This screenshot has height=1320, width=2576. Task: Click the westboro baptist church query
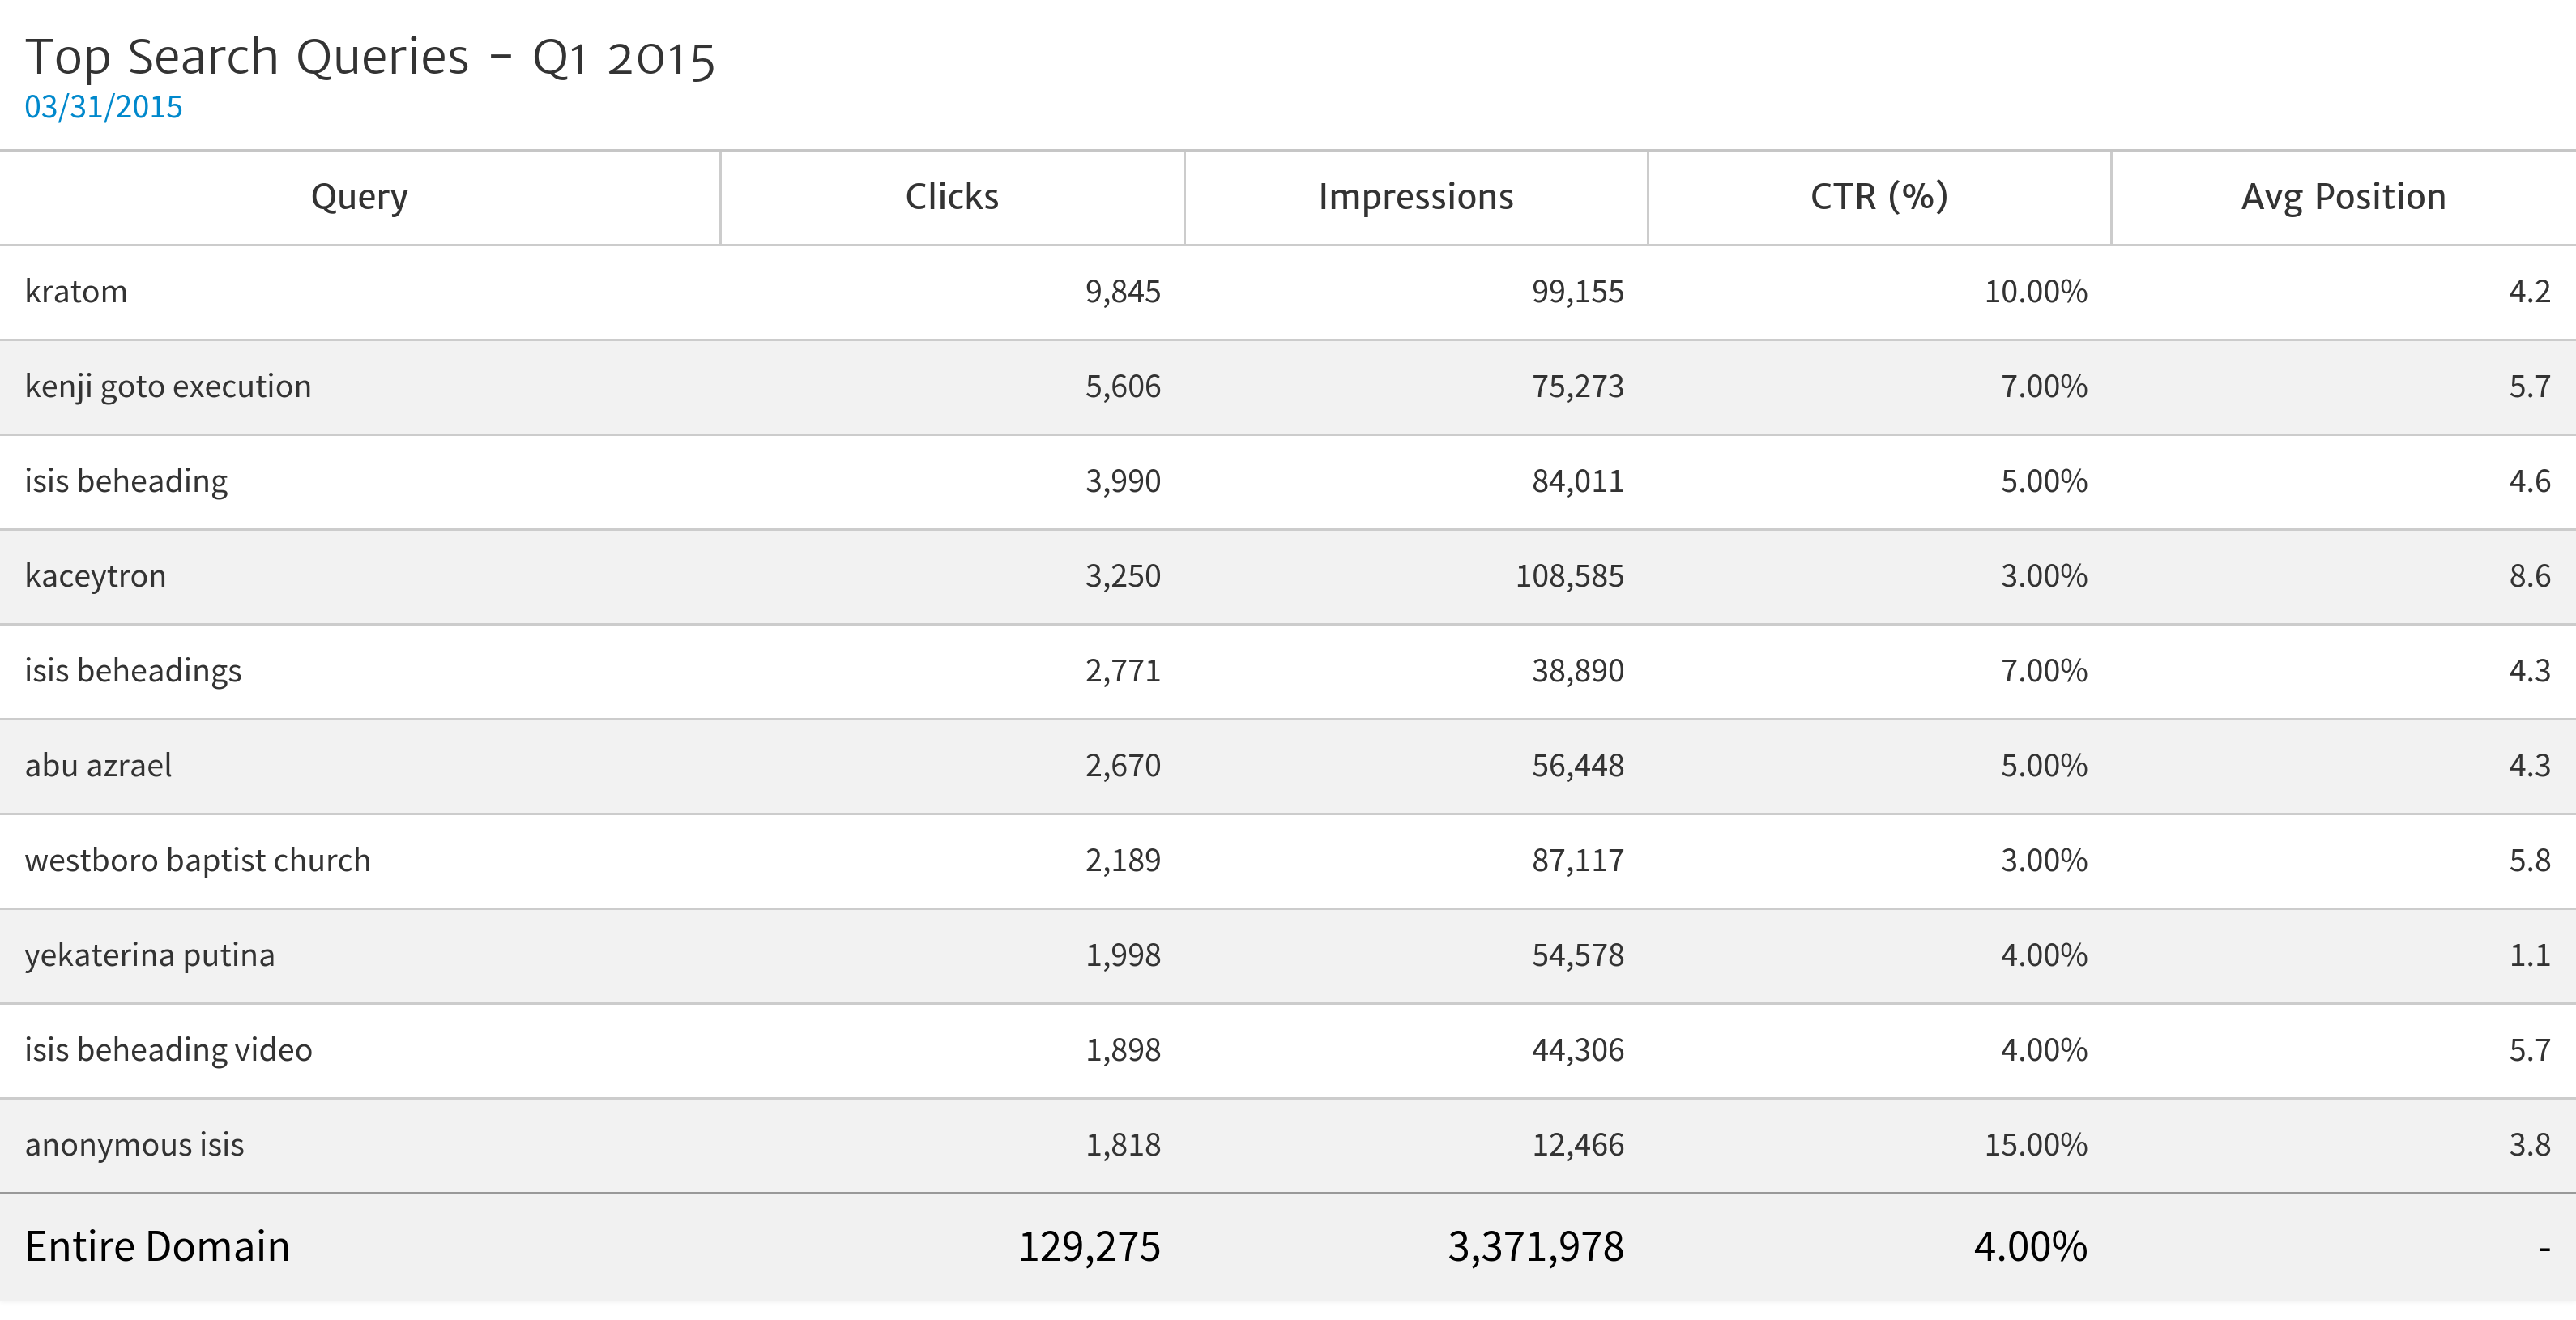[x=197, y=861]
